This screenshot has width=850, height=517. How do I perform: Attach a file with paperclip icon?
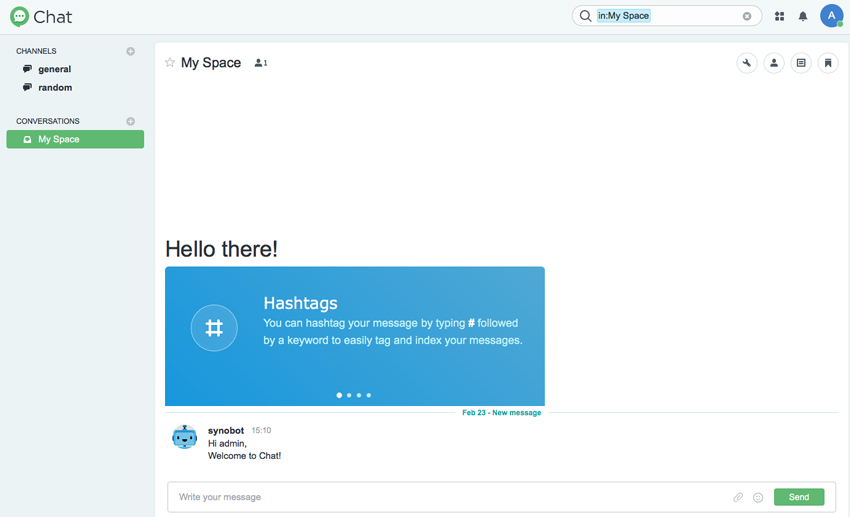(738, 497)
